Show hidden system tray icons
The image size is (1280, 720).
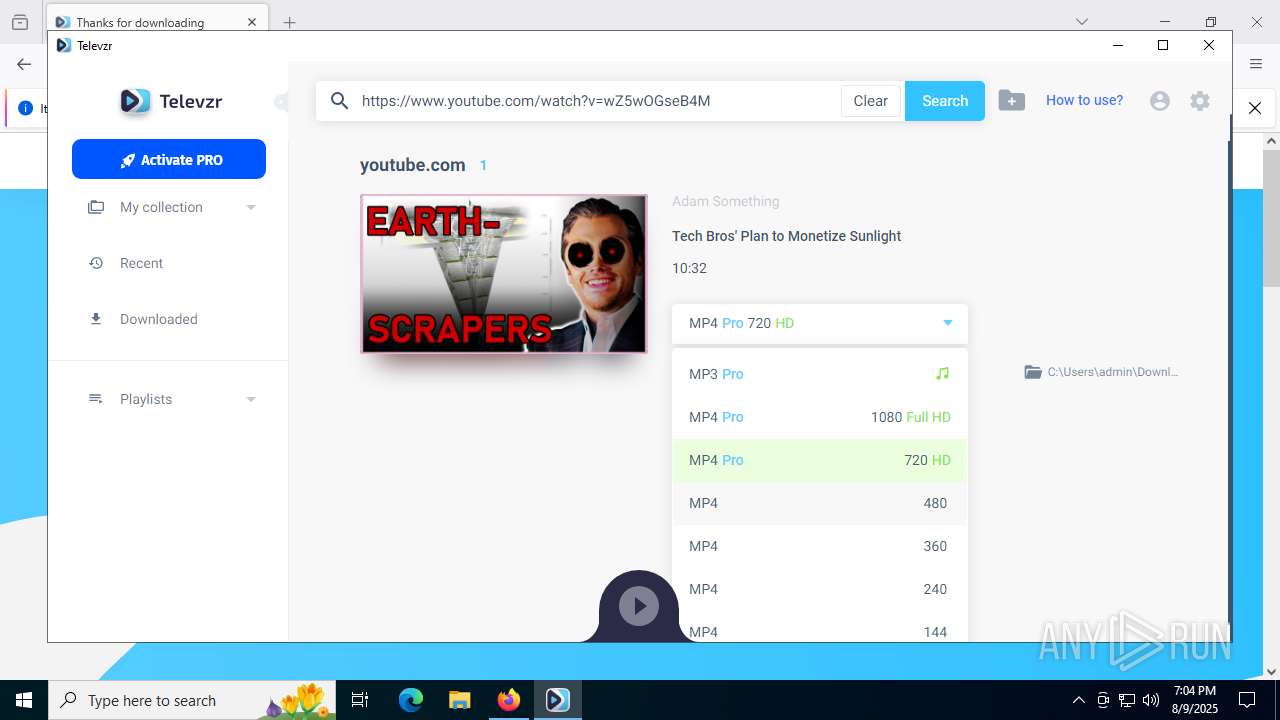1078,700
